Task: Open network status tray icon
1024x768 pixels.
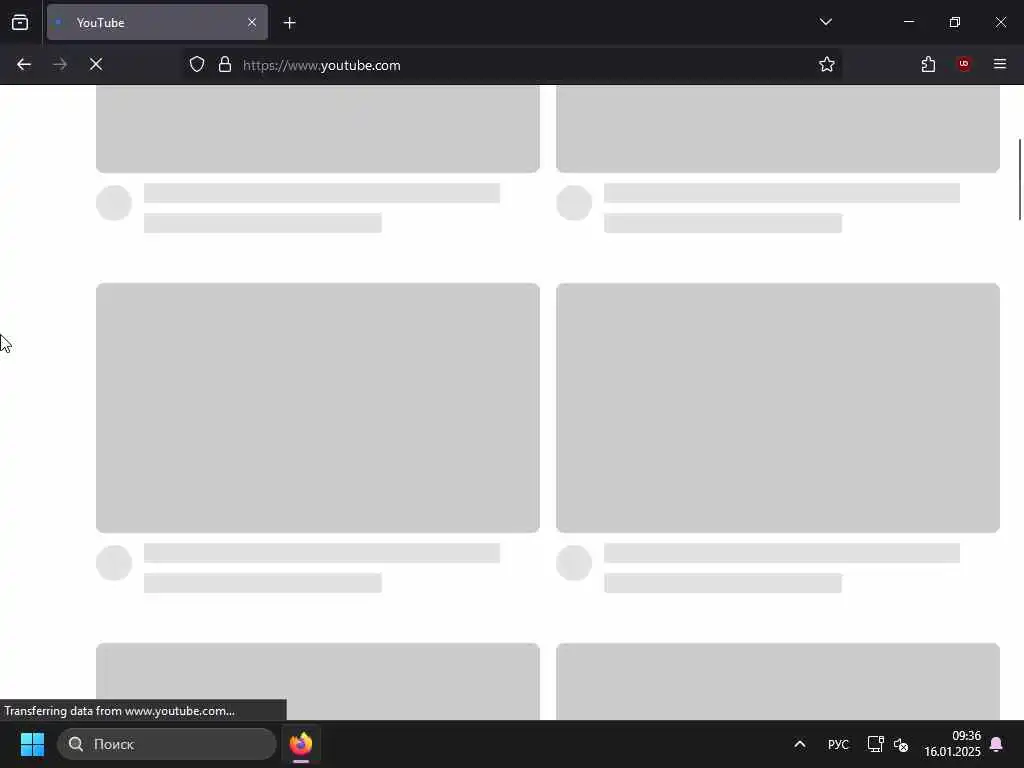Action: 875,744
